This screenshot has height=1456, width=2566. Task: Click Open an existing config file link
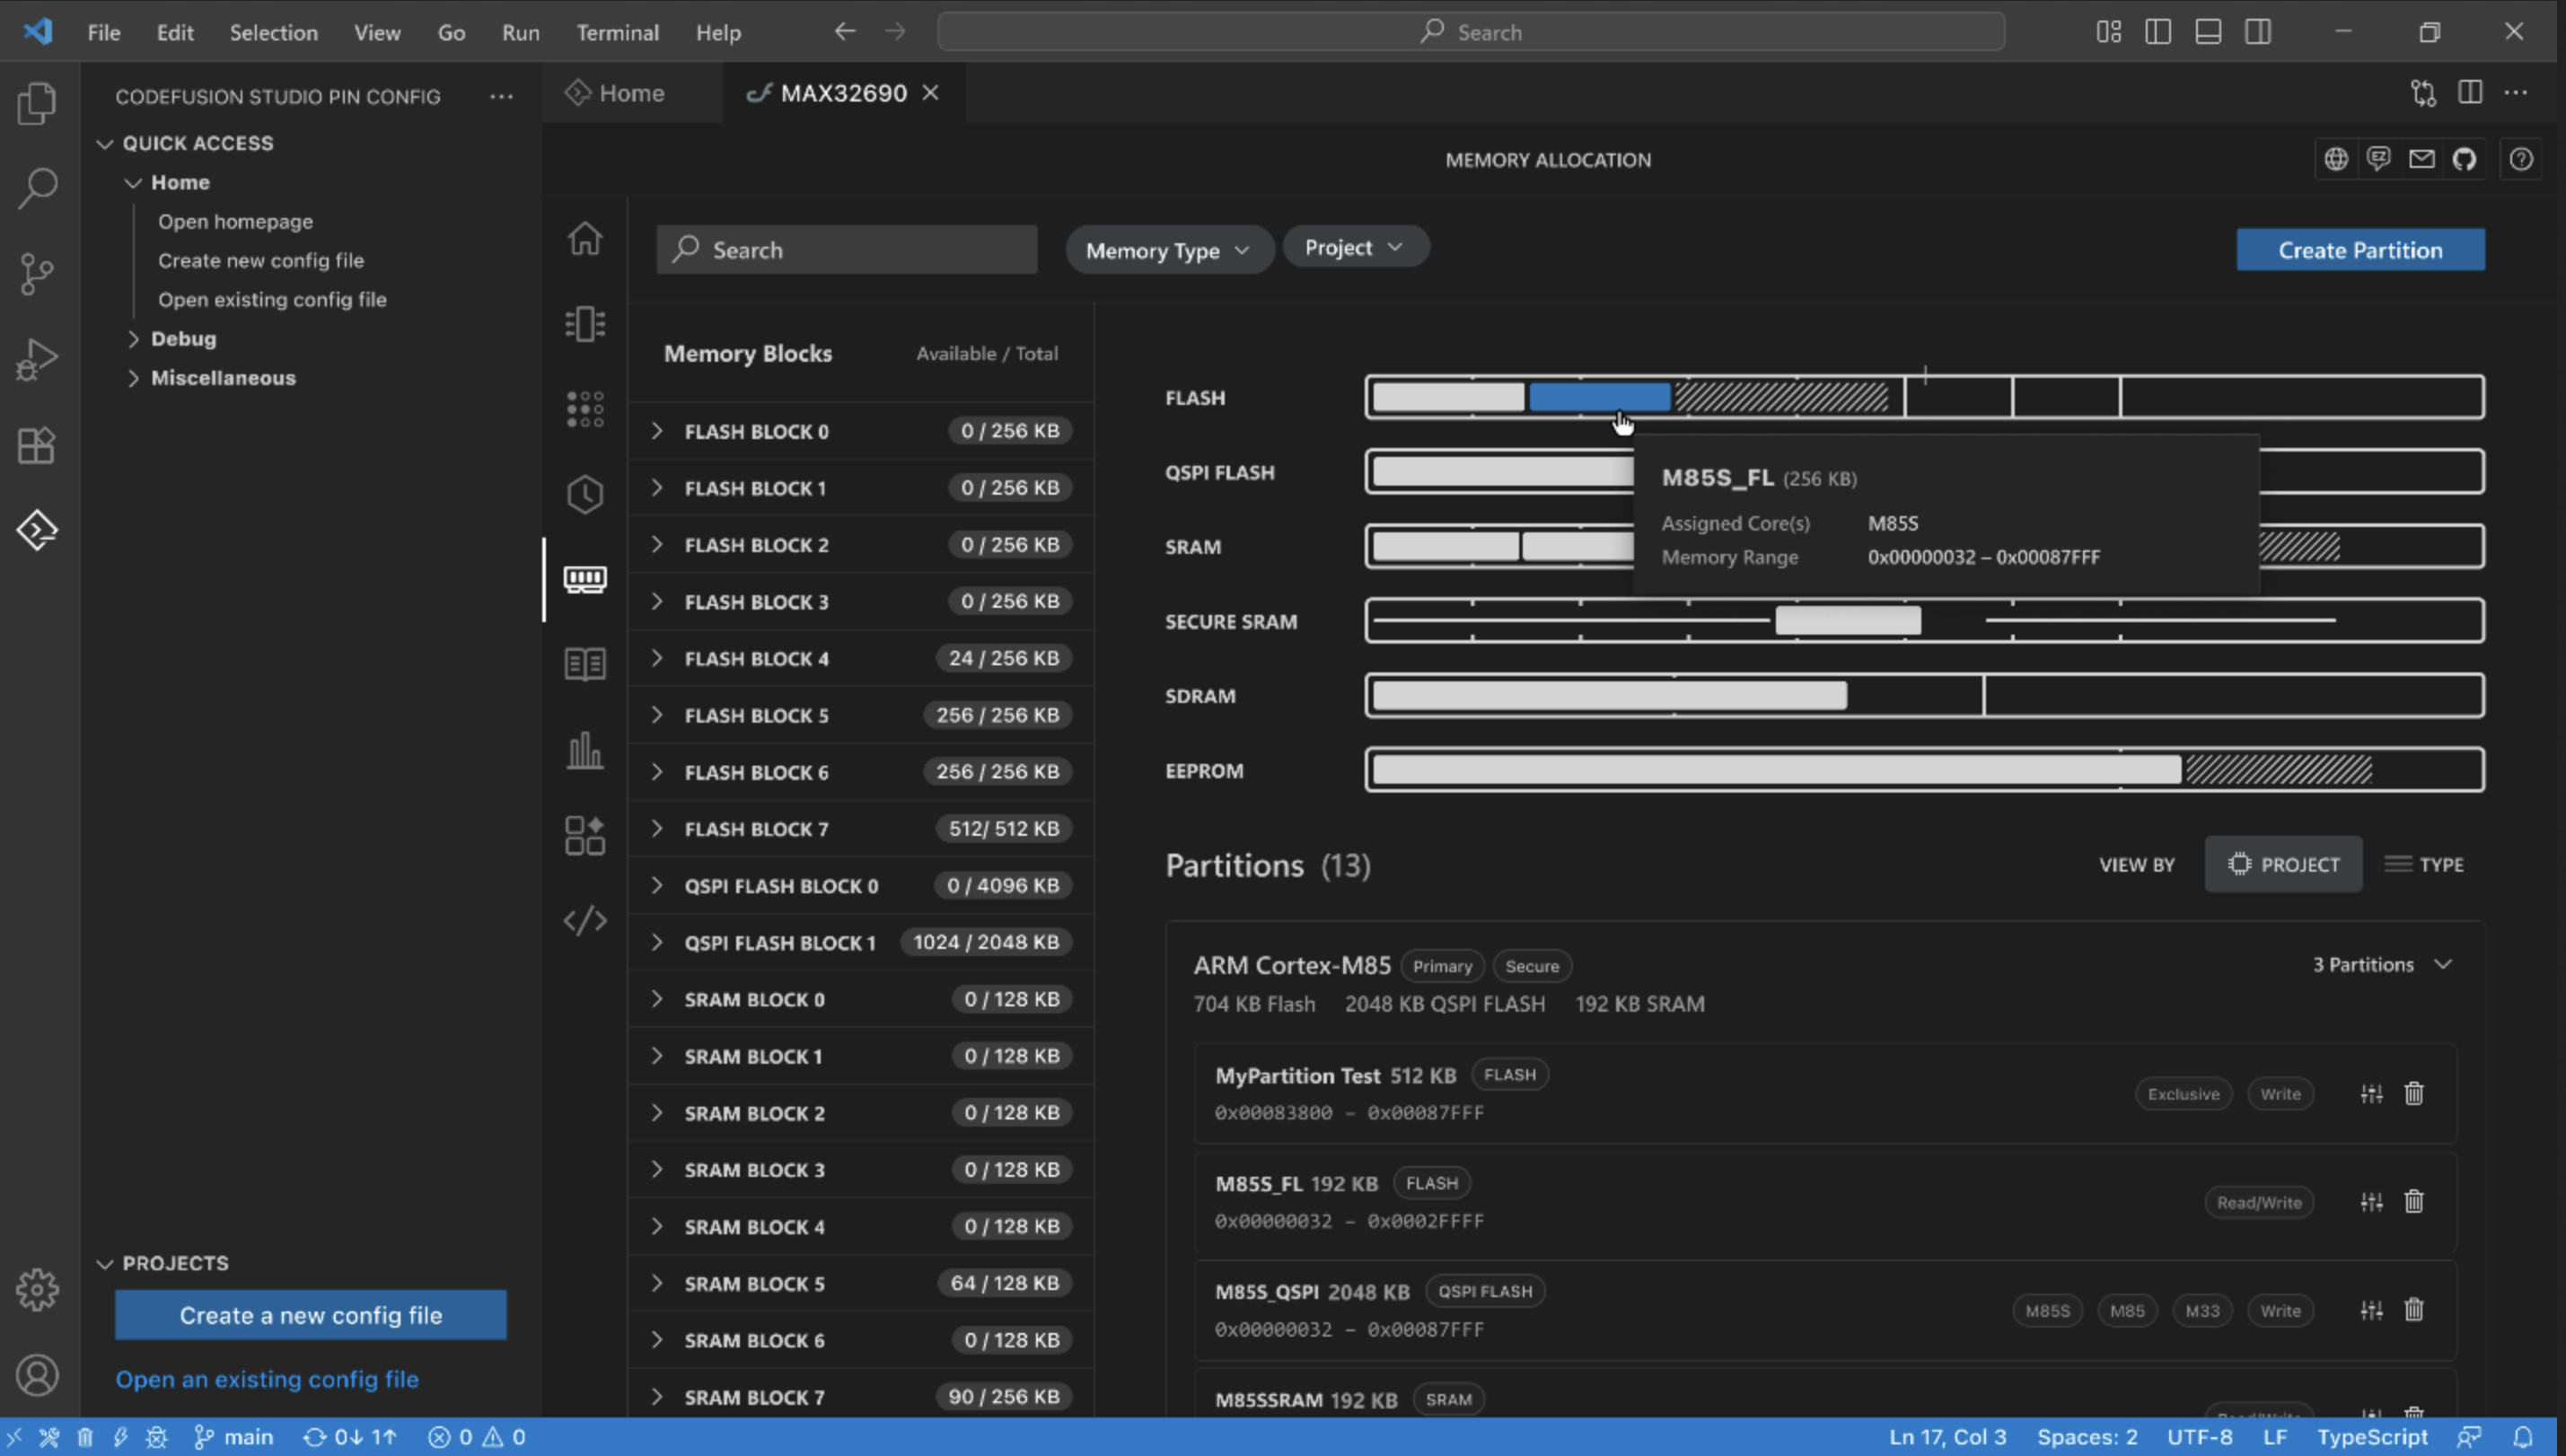click(x=267, y=1379)
